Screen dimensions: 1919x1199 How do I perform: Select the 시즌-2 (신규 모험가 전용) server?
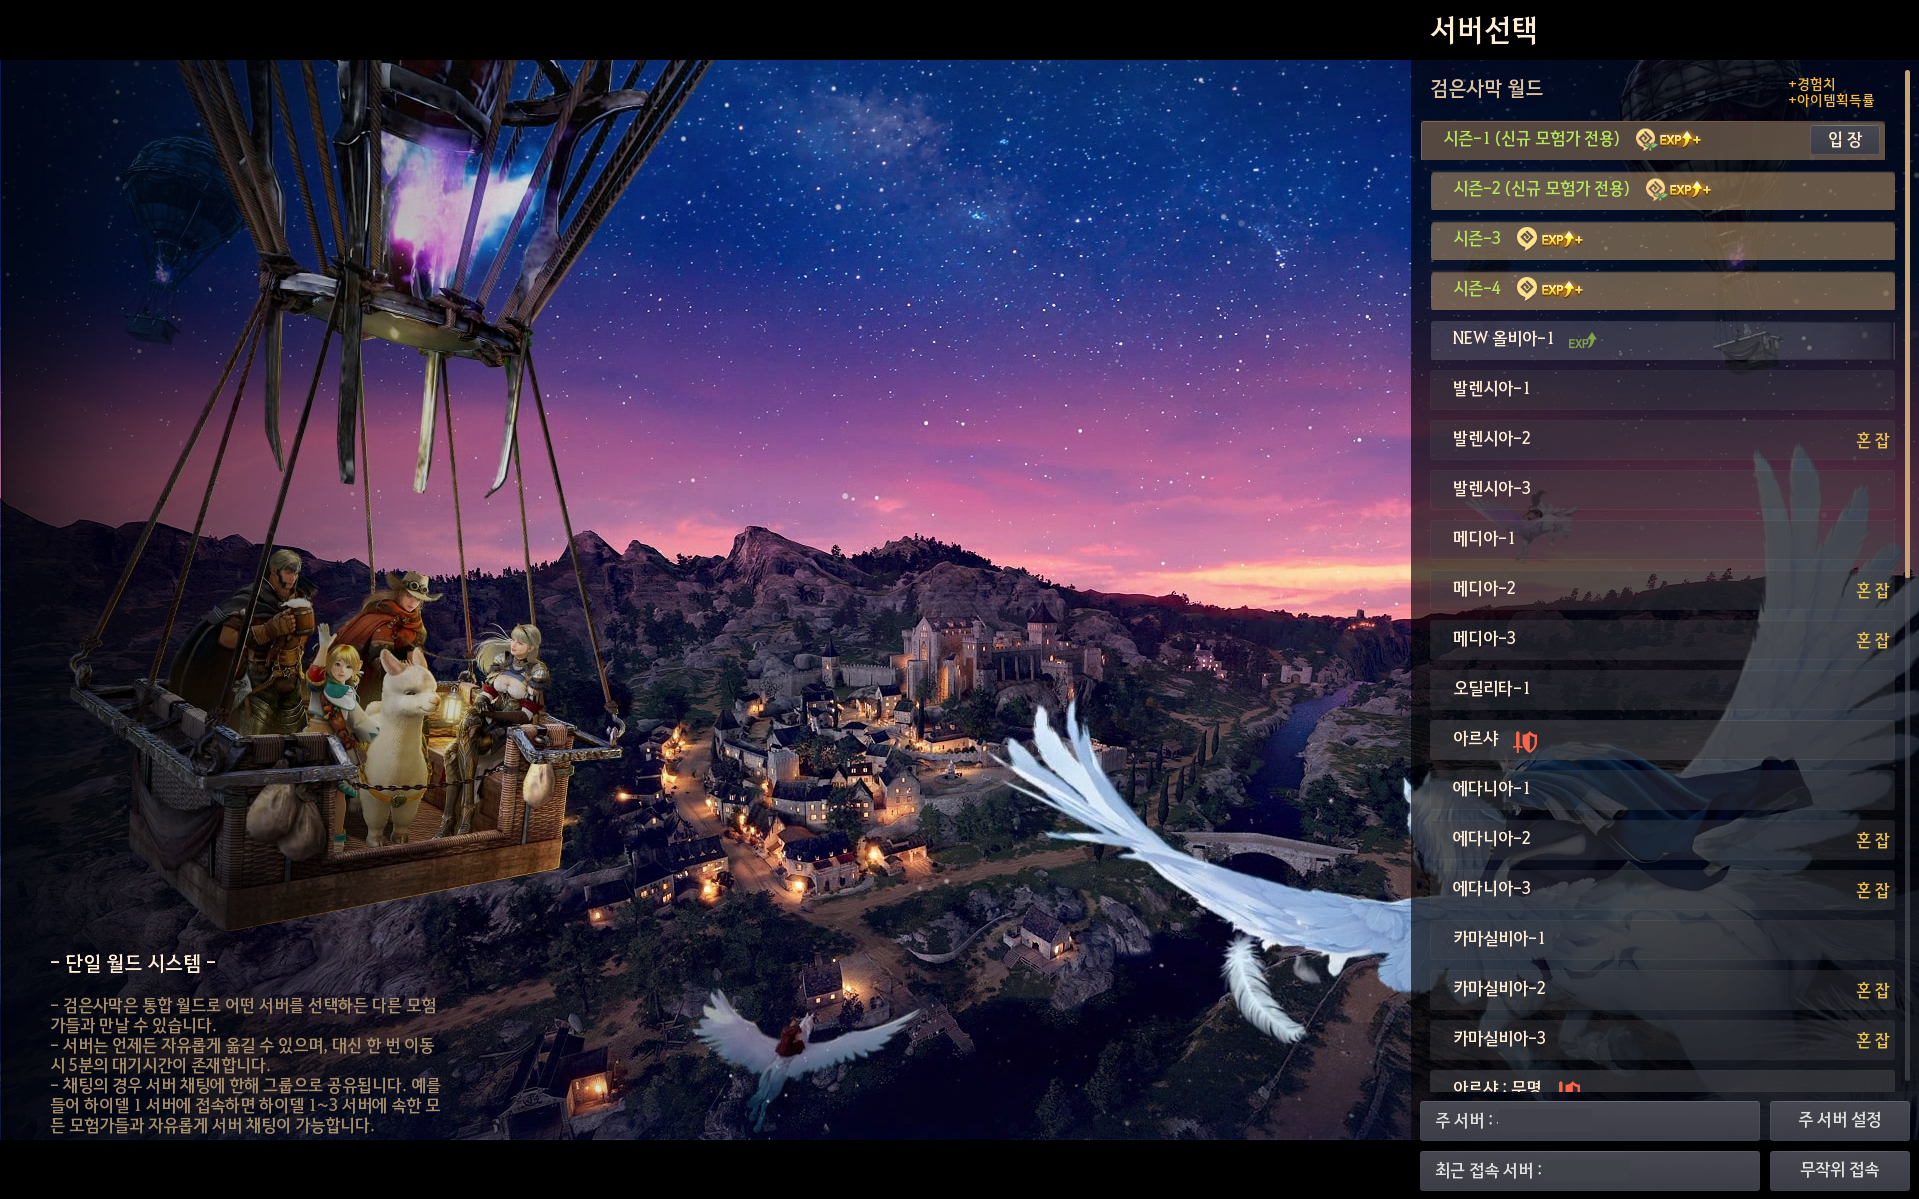click(x=1662, y=190)
